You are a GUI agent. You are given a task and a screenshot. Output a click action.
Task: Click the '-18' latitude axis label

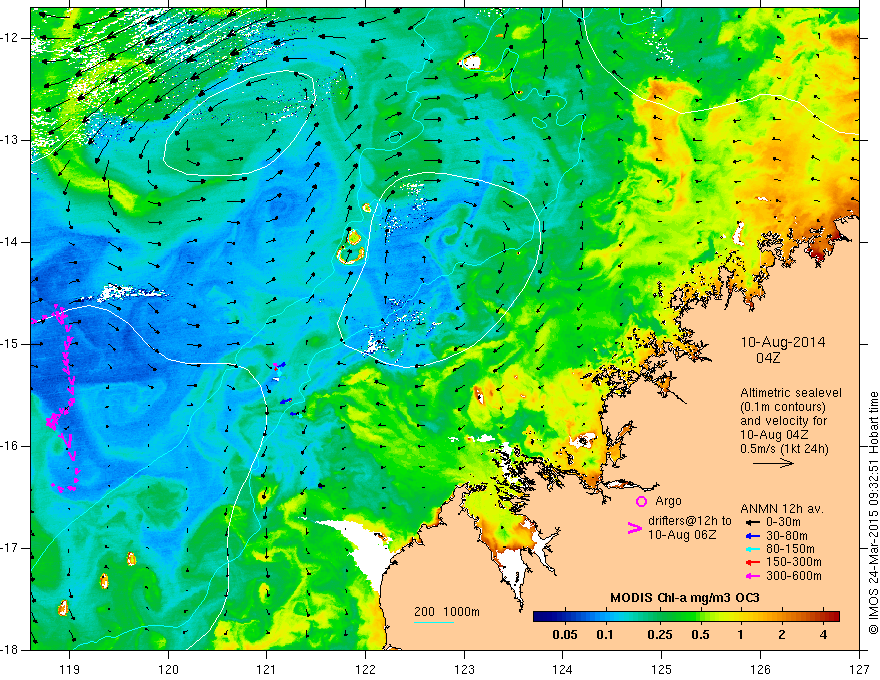tap(11, 650)
